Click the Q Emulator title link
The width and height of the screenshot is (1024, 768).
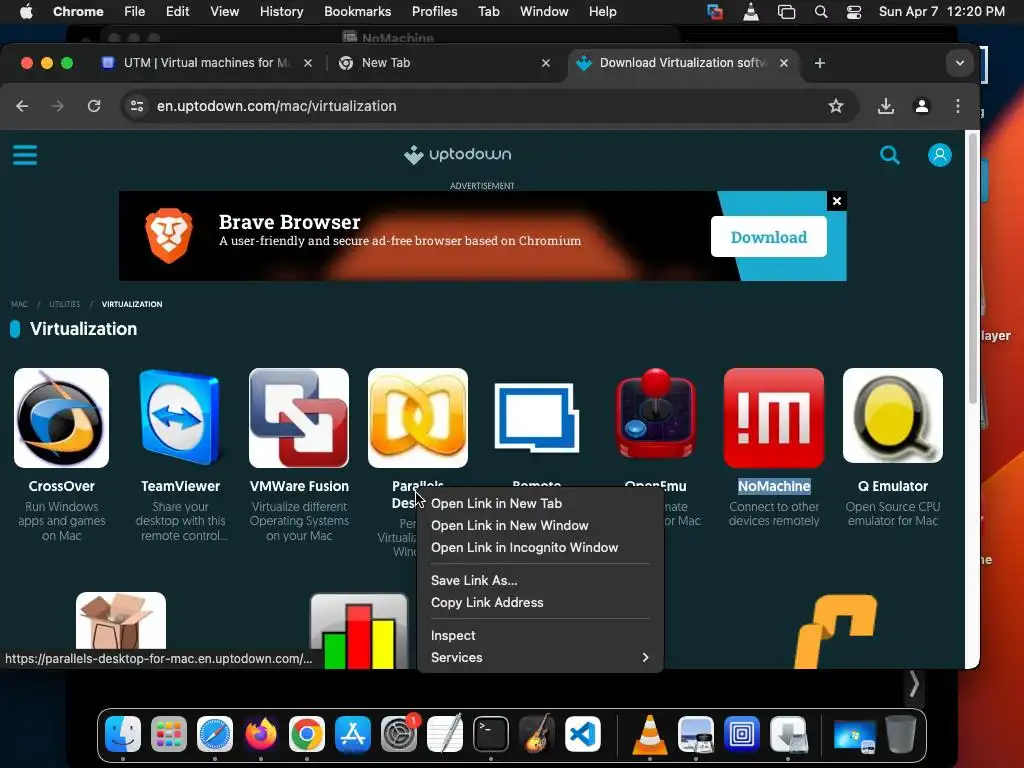pos(893,487)
